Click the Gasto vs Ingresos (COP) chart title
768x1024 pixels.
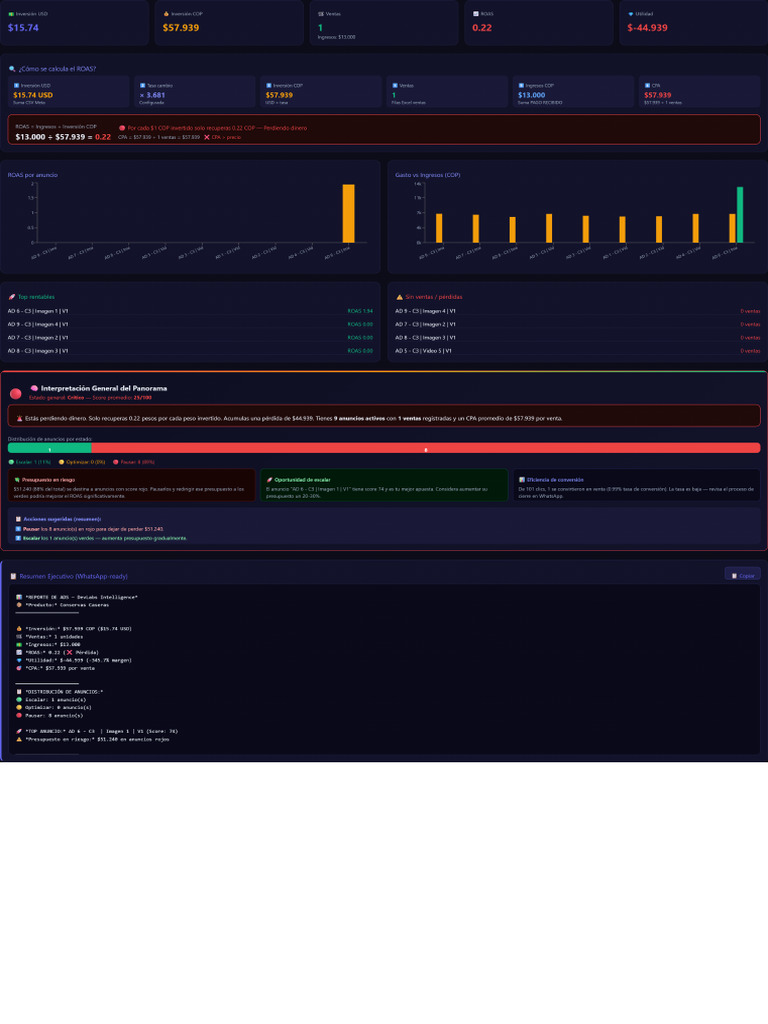(x=428, y=175)
